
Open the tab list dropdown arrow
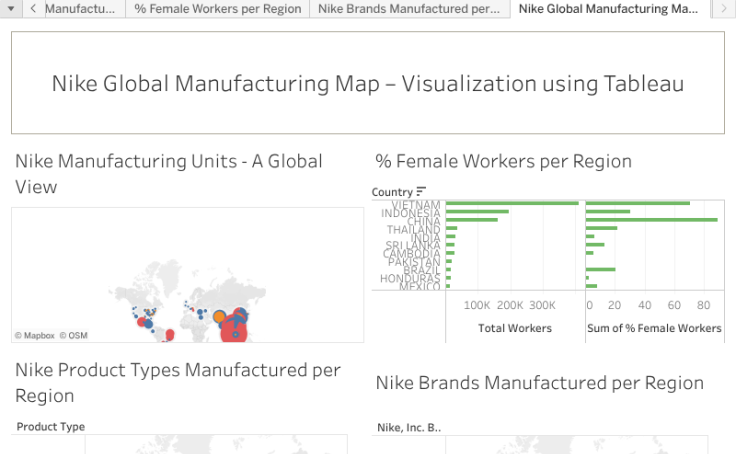click(11, 8)
